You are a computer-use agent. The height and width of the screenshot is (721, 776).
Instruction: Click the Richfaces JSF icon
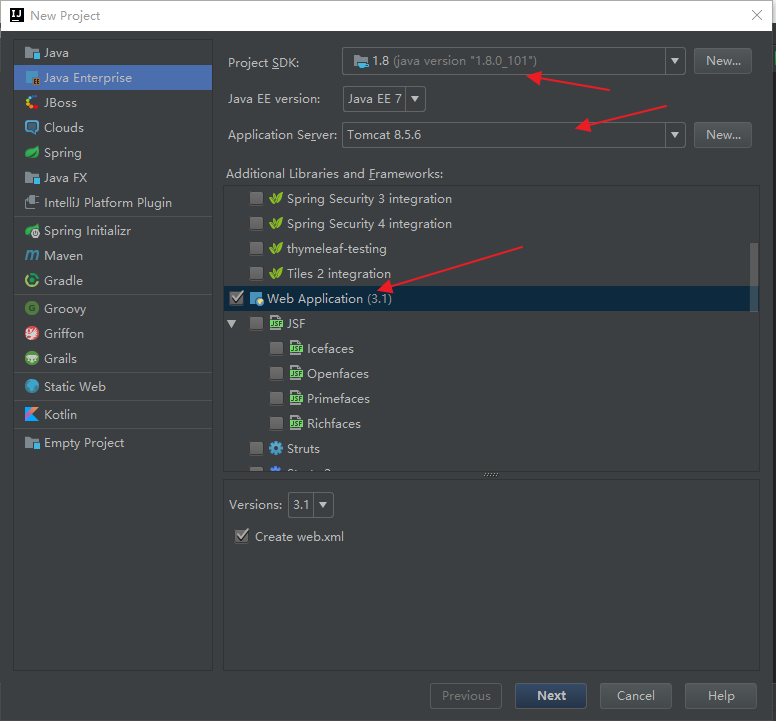click(x=296, y=423)
